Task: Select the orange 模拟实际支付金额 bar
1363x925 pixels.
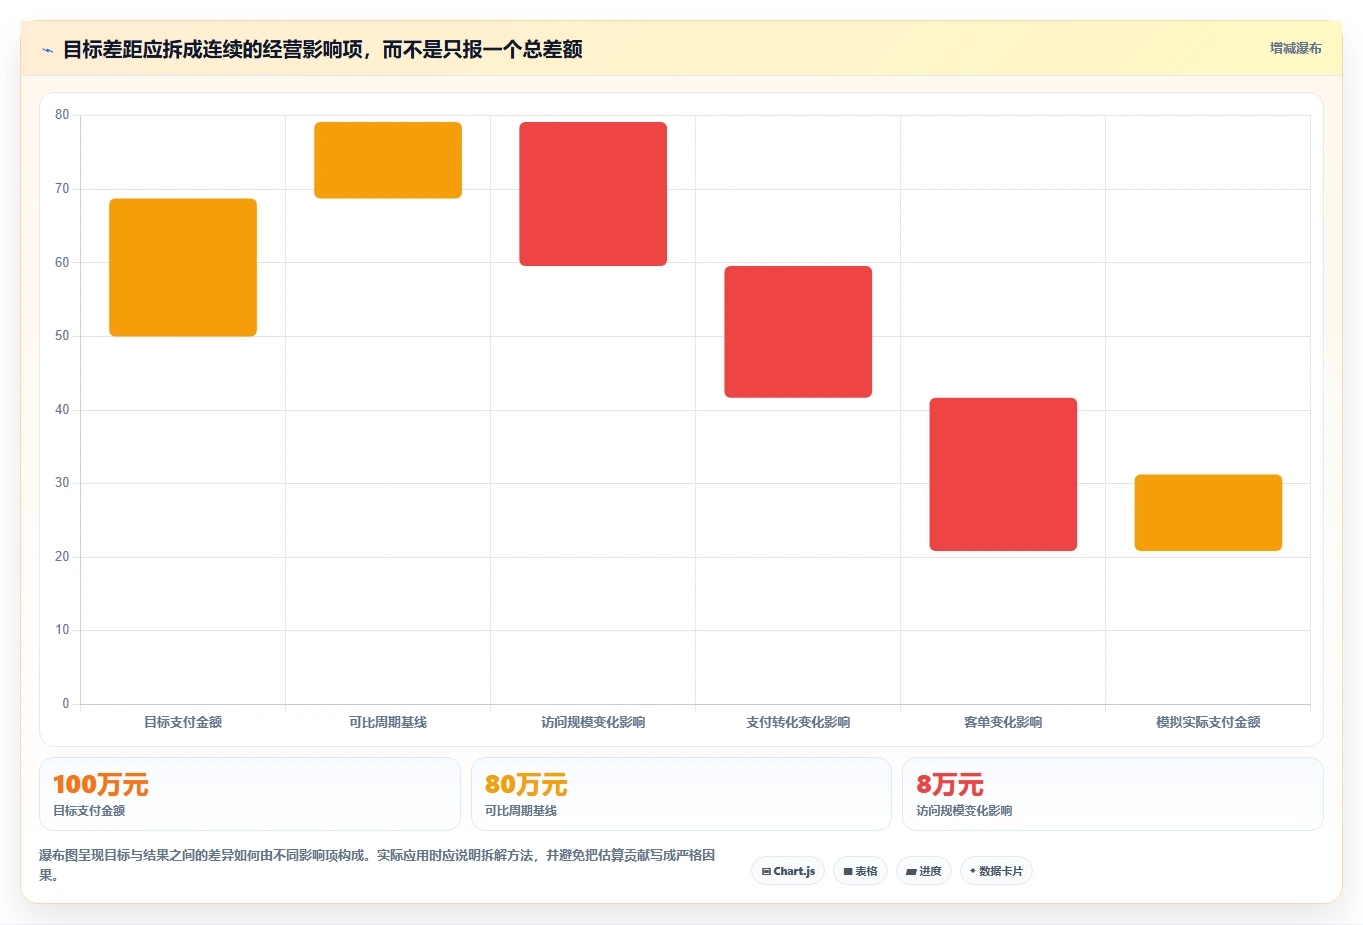Action: 1208,512
